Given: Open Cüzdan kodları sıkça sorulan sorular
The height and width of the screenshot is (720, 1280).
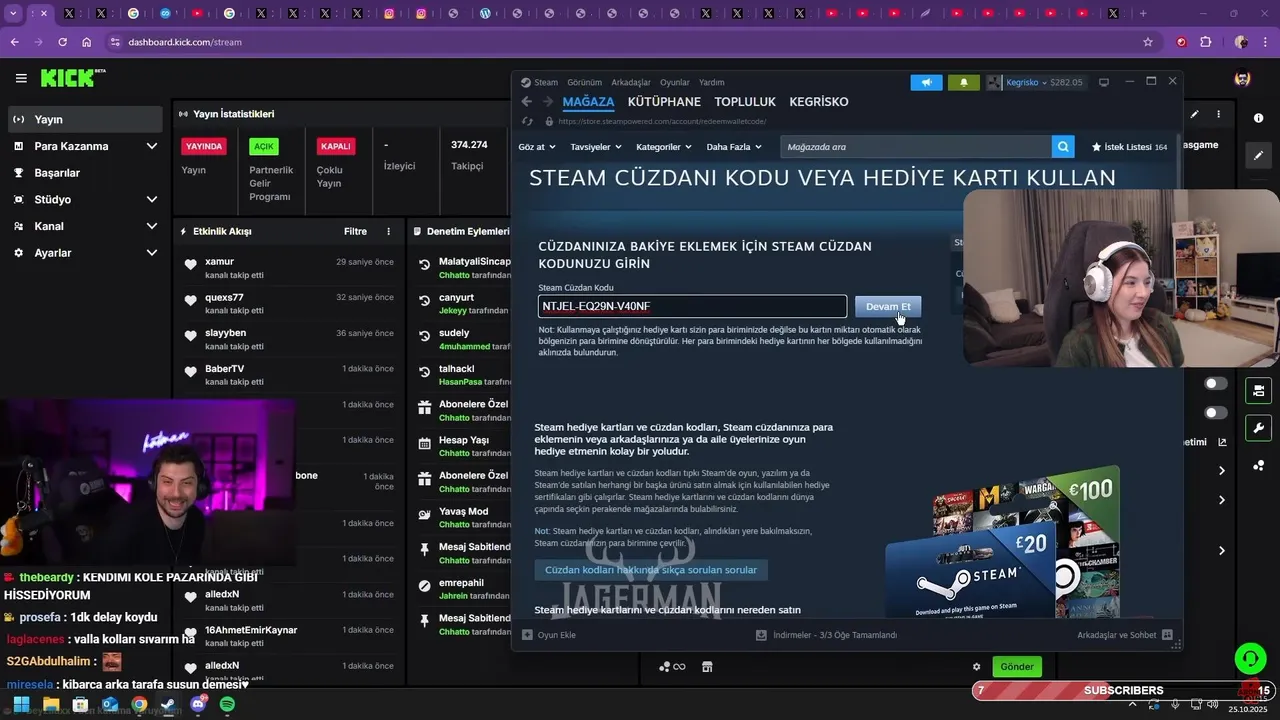Looking at the screenshot, I should 651,570.
